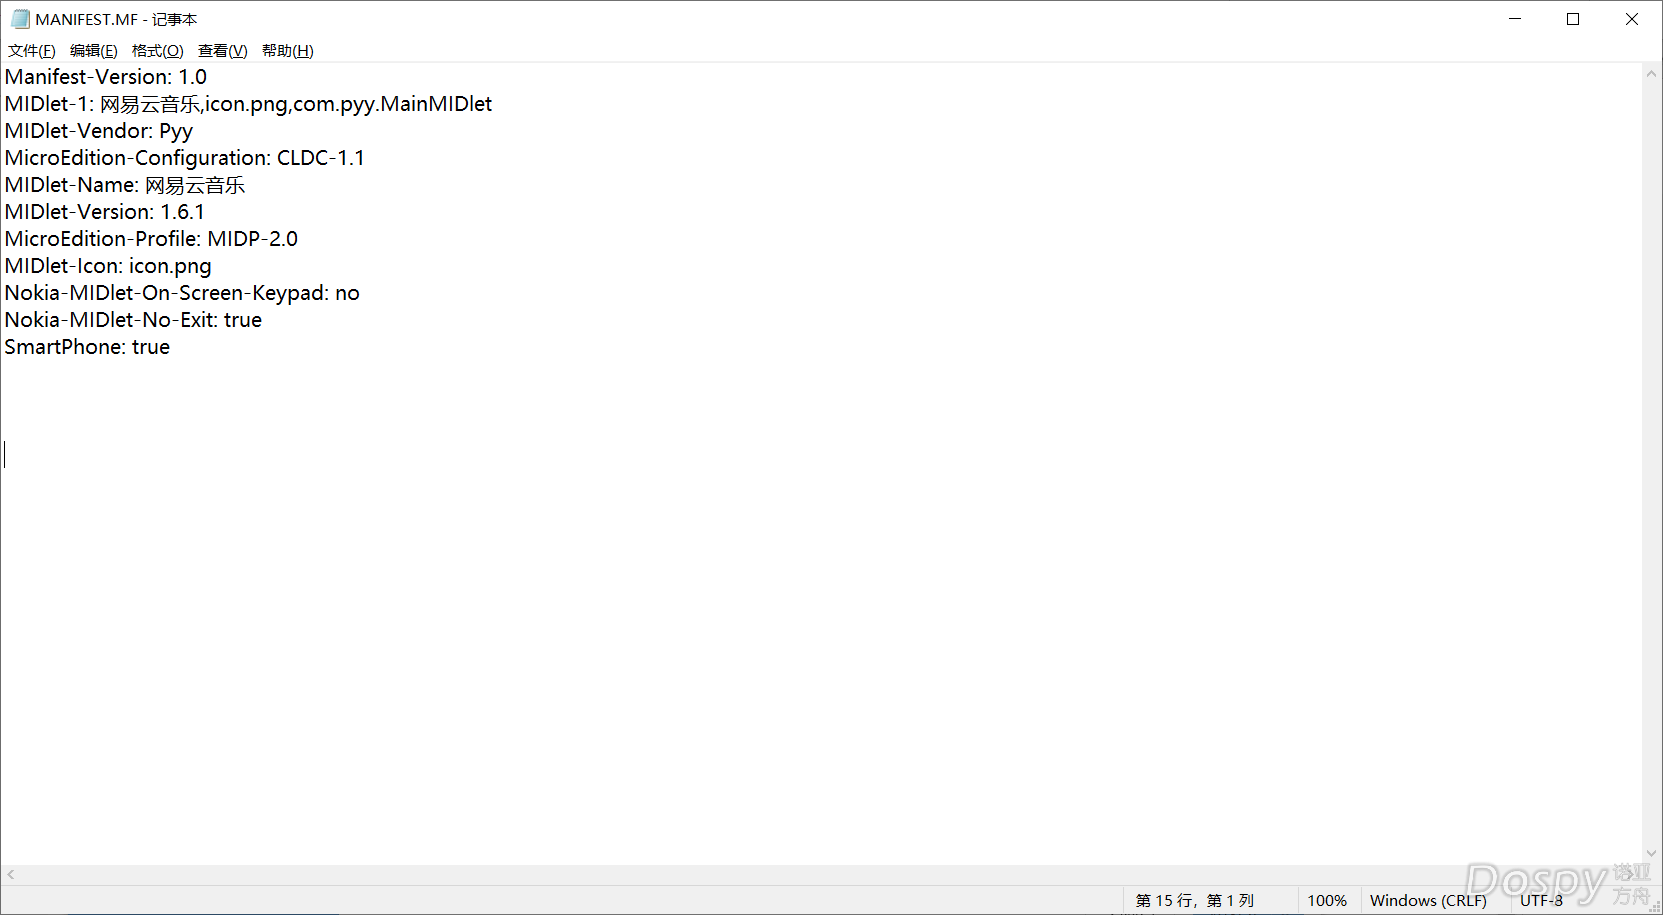Open the 编辑(E) menu
Screen dimensions: 1663x915
tap(94, 51)
